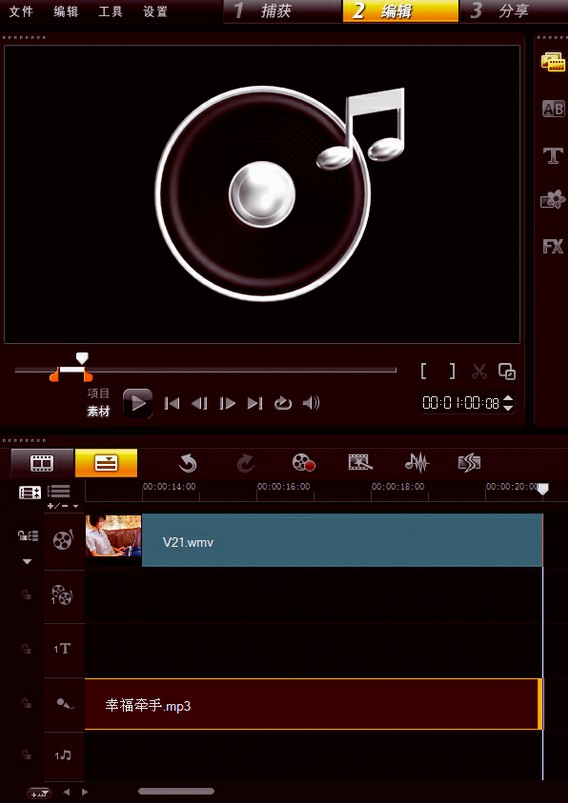The height and width of the screenshot is (803, 568).
Task: Select Project (项目) preview mode
Action: pos(98,393)
